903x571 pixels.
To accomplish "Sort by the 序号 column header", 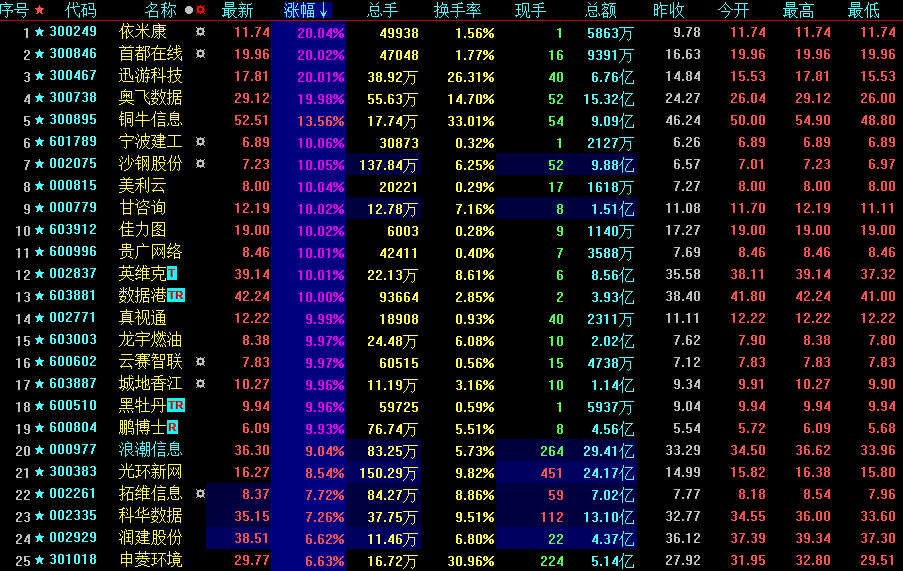I will pyautogui.click(x=14, y=10).
